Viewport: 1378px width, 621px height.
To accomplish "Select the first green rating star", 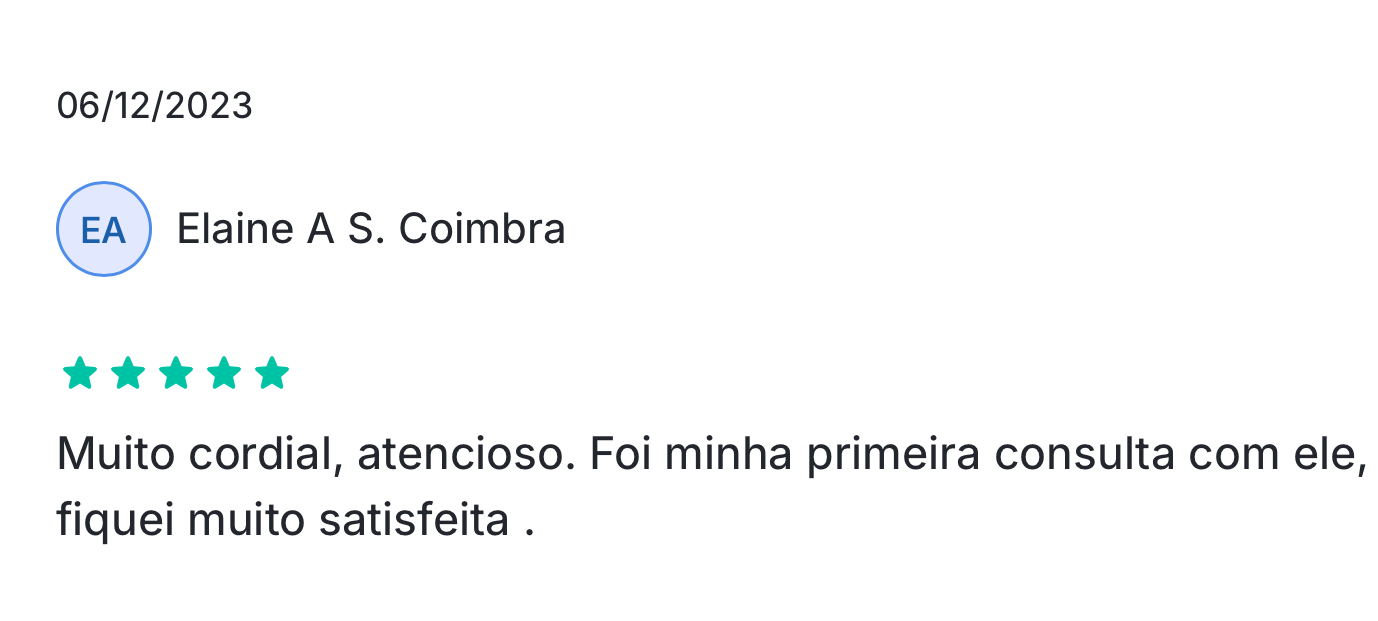I will click(80, 374).
